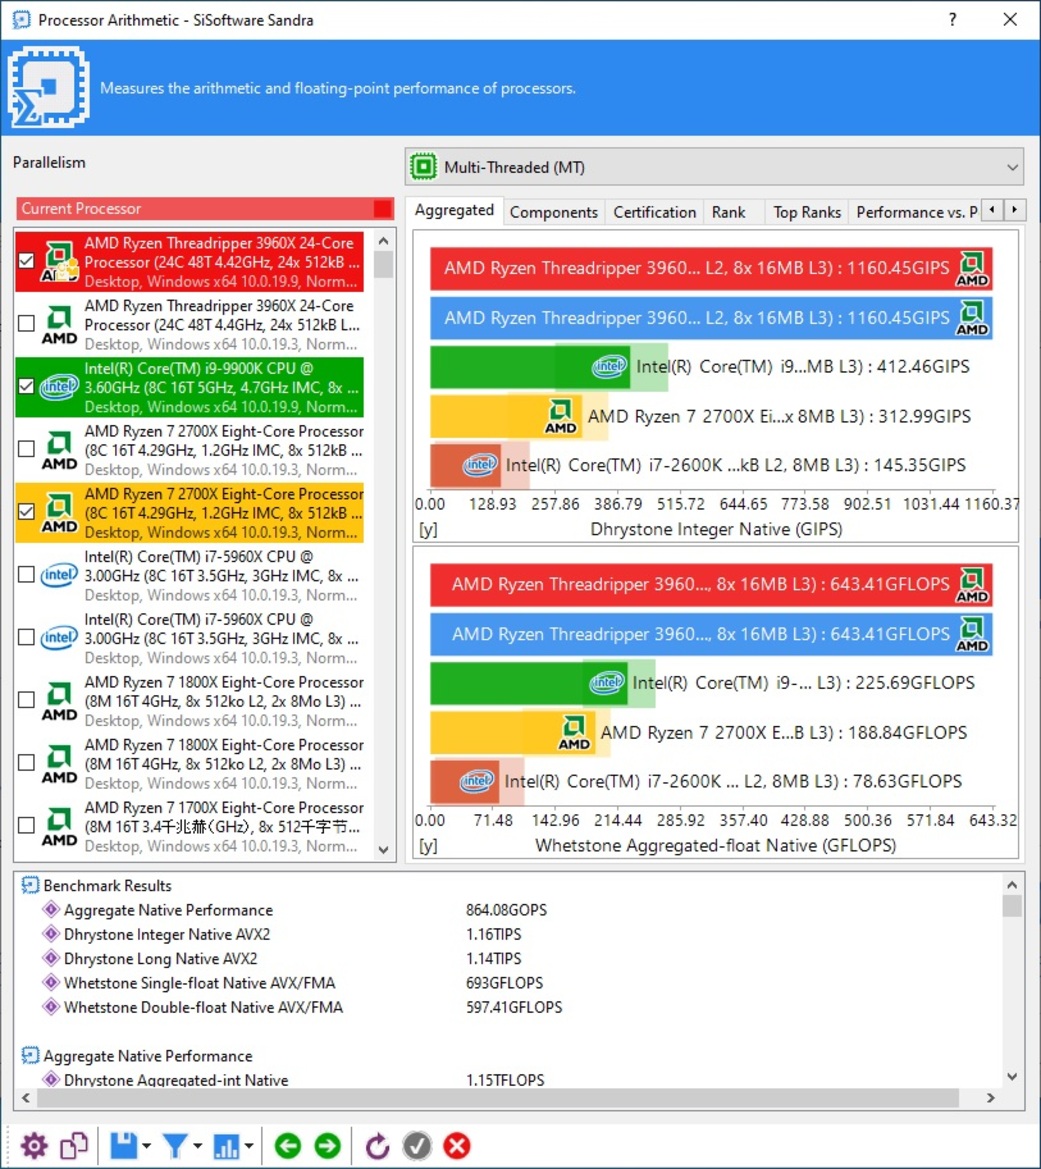Check the first white Ryzen 7 2700X checkbox
Viewport: 1041px width, 1169px height.
click(26, 449)
